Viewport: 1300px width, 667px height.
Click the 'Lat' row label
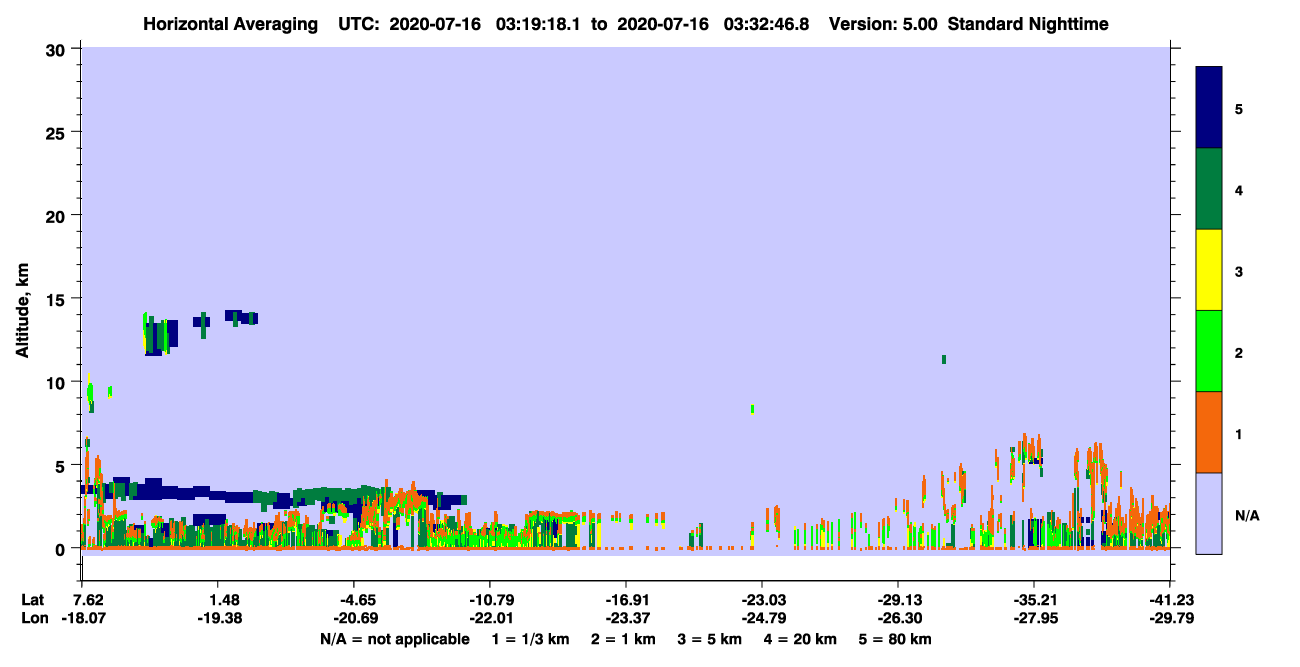pyautogui.click(x=33, y=600)
